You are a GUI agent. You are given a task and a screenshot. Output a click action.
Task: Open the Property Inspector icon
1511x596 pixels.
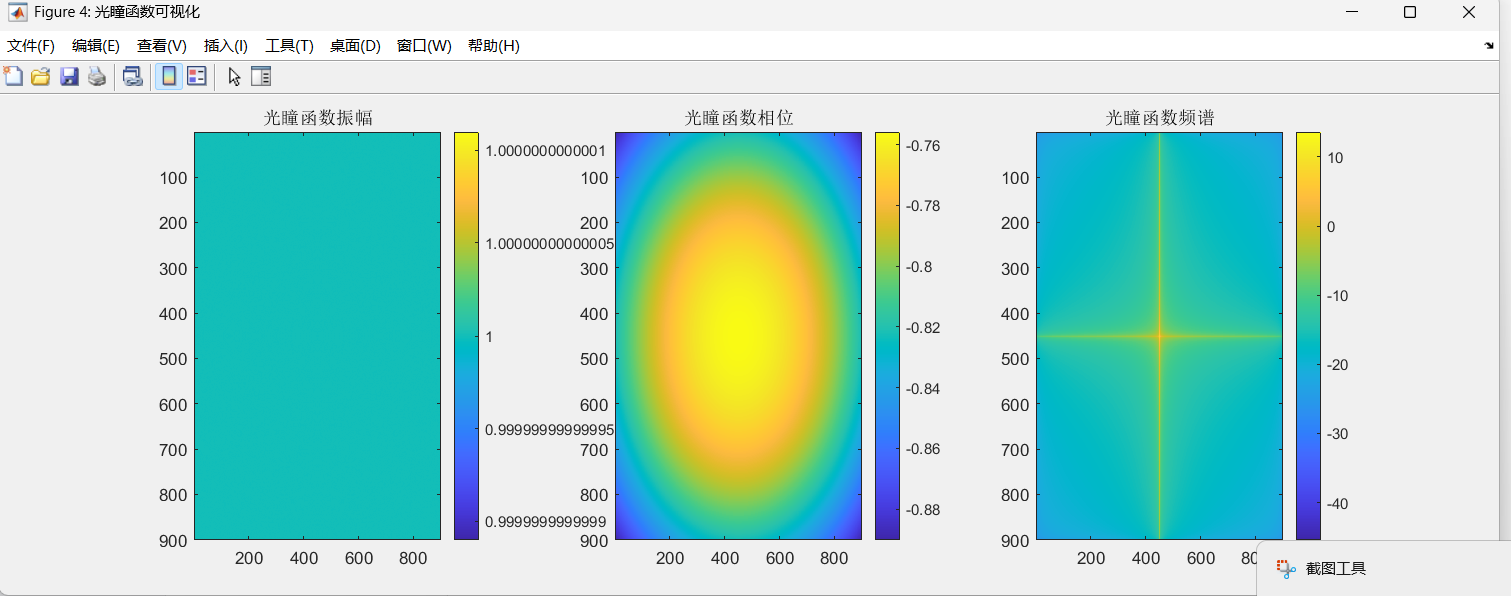[x=261, y=76]
